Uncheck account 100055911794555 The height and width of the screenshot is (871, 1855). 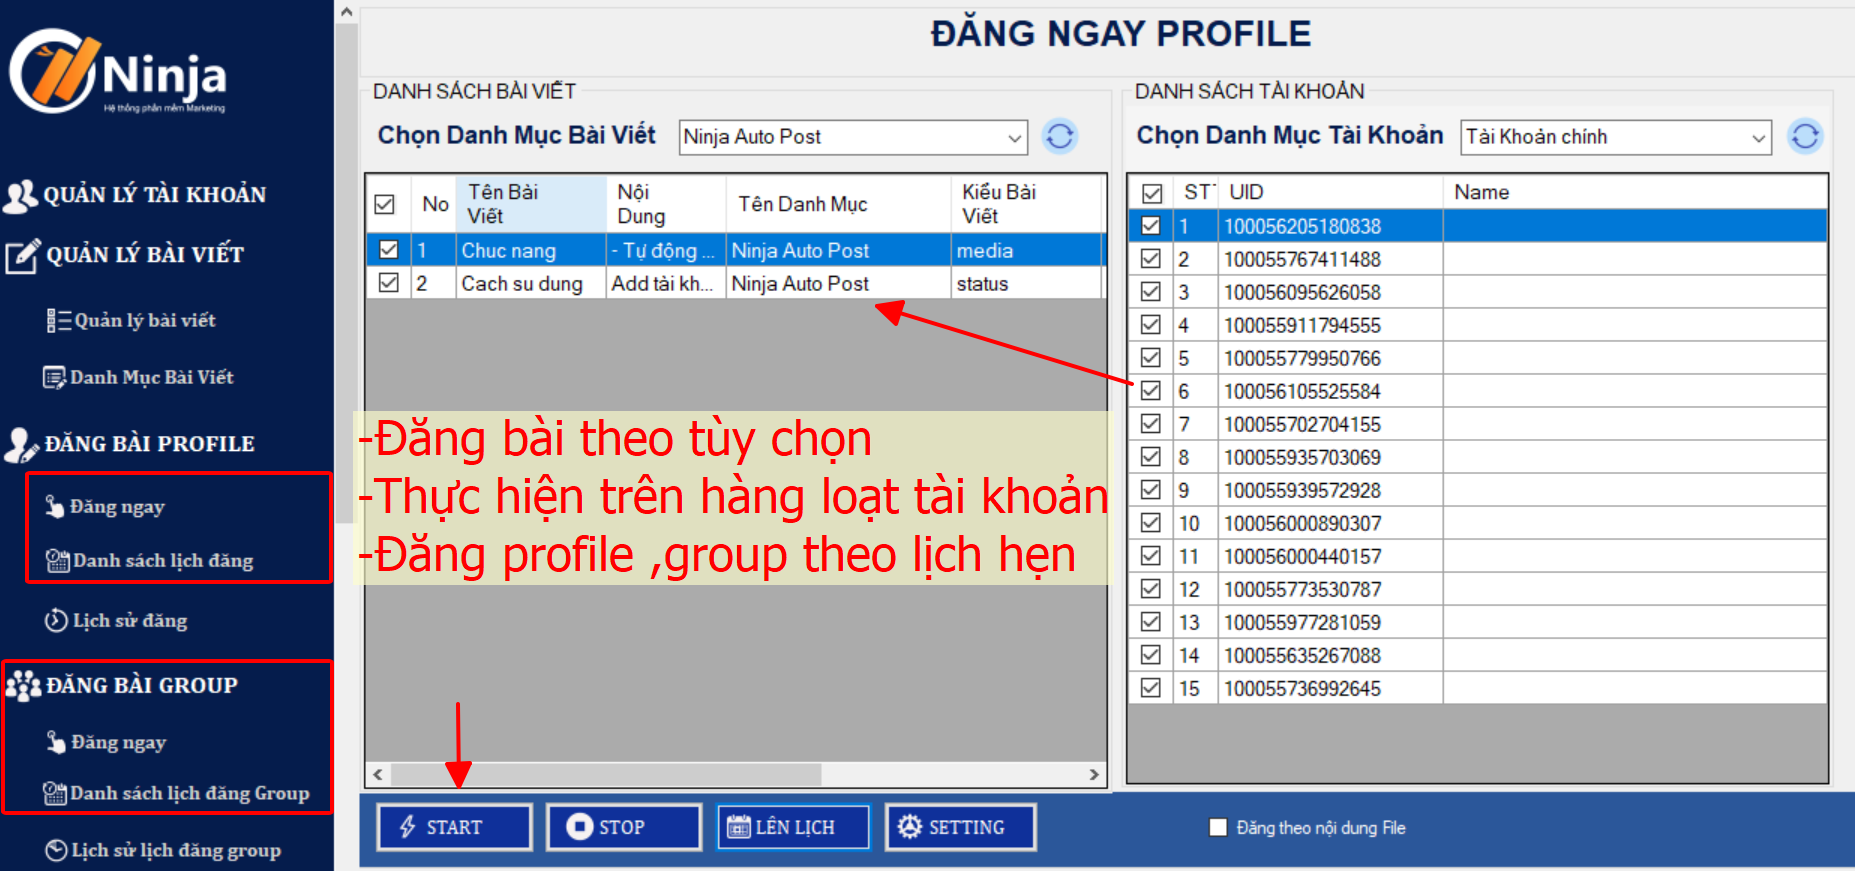pyautogui.click(x=1151, y=325)
